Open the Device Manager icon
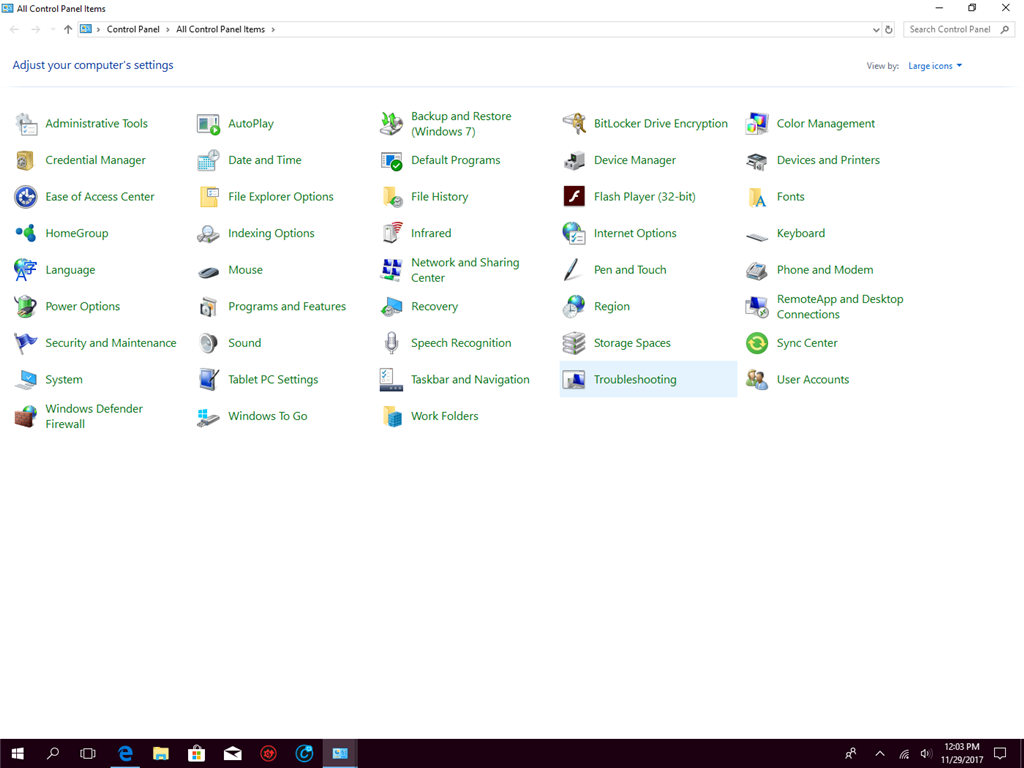This screenshot has width=1024, height=768. pyautogui.click(x=574, y=160)
